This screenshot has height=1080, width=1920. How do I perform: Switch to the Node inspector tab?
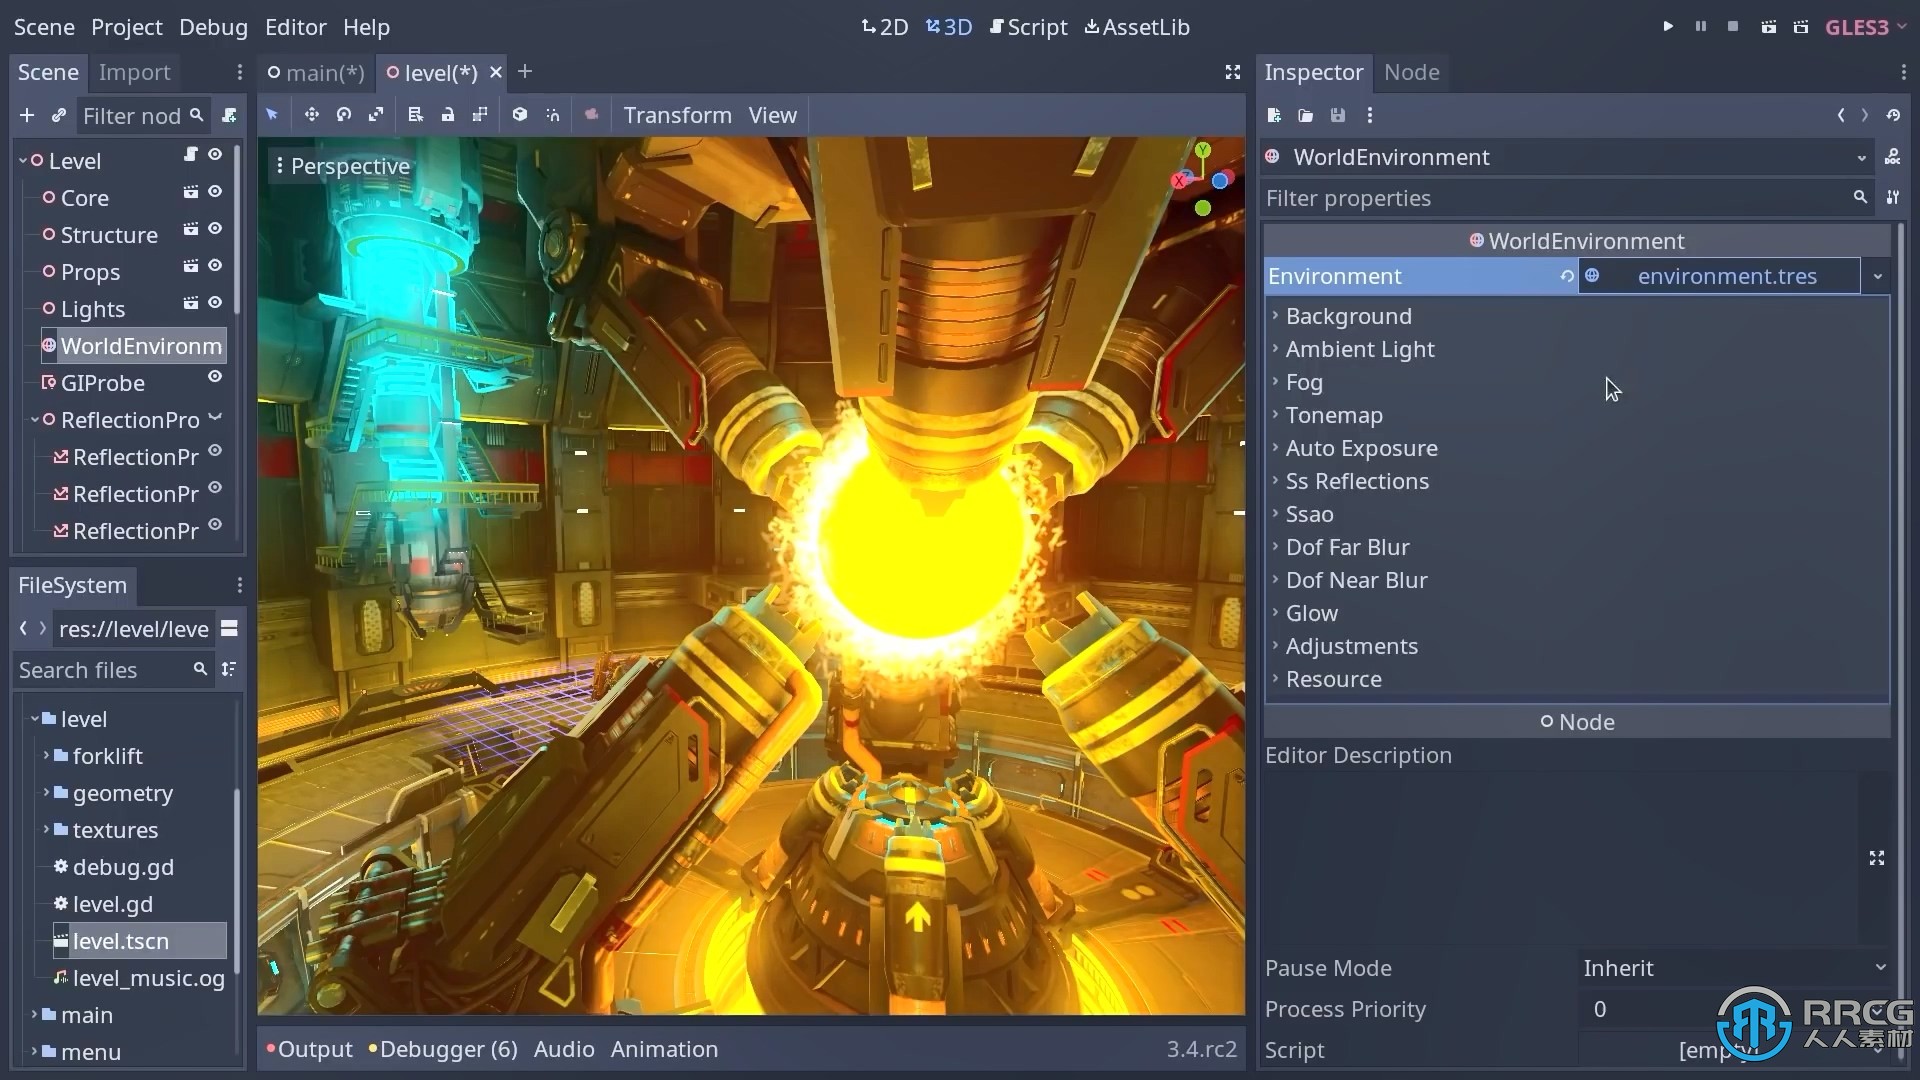point(1410,71)
